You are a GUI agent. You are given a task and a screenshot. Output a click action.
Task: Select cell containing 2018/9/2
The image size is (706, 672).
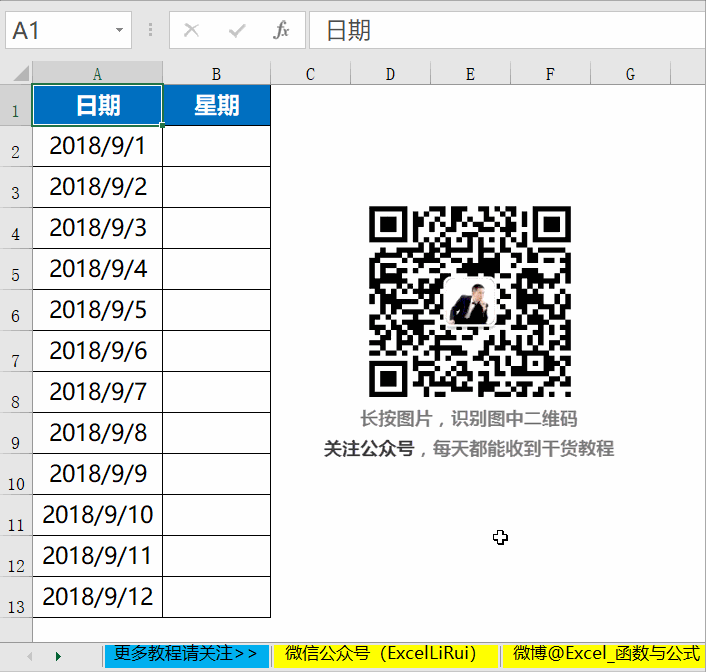coord(97,187)
